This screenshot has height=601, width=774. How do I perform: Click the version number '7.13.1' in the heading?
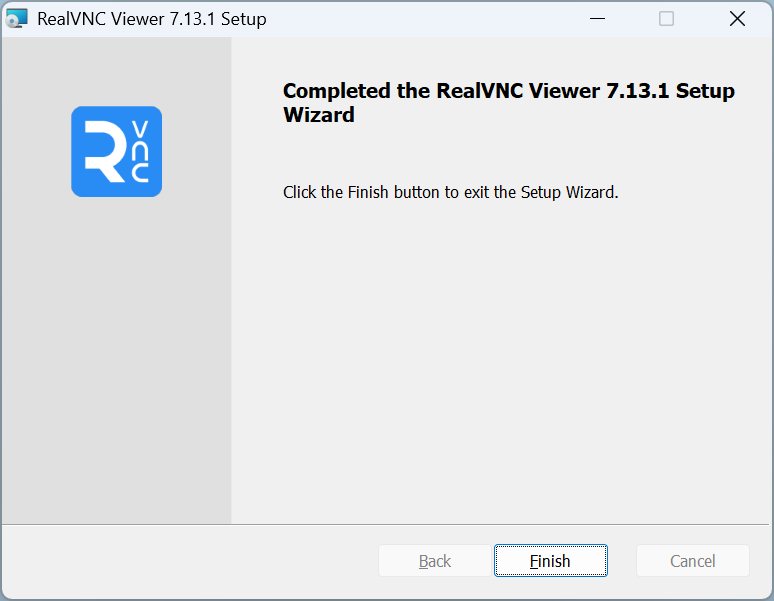coord(638,91)
